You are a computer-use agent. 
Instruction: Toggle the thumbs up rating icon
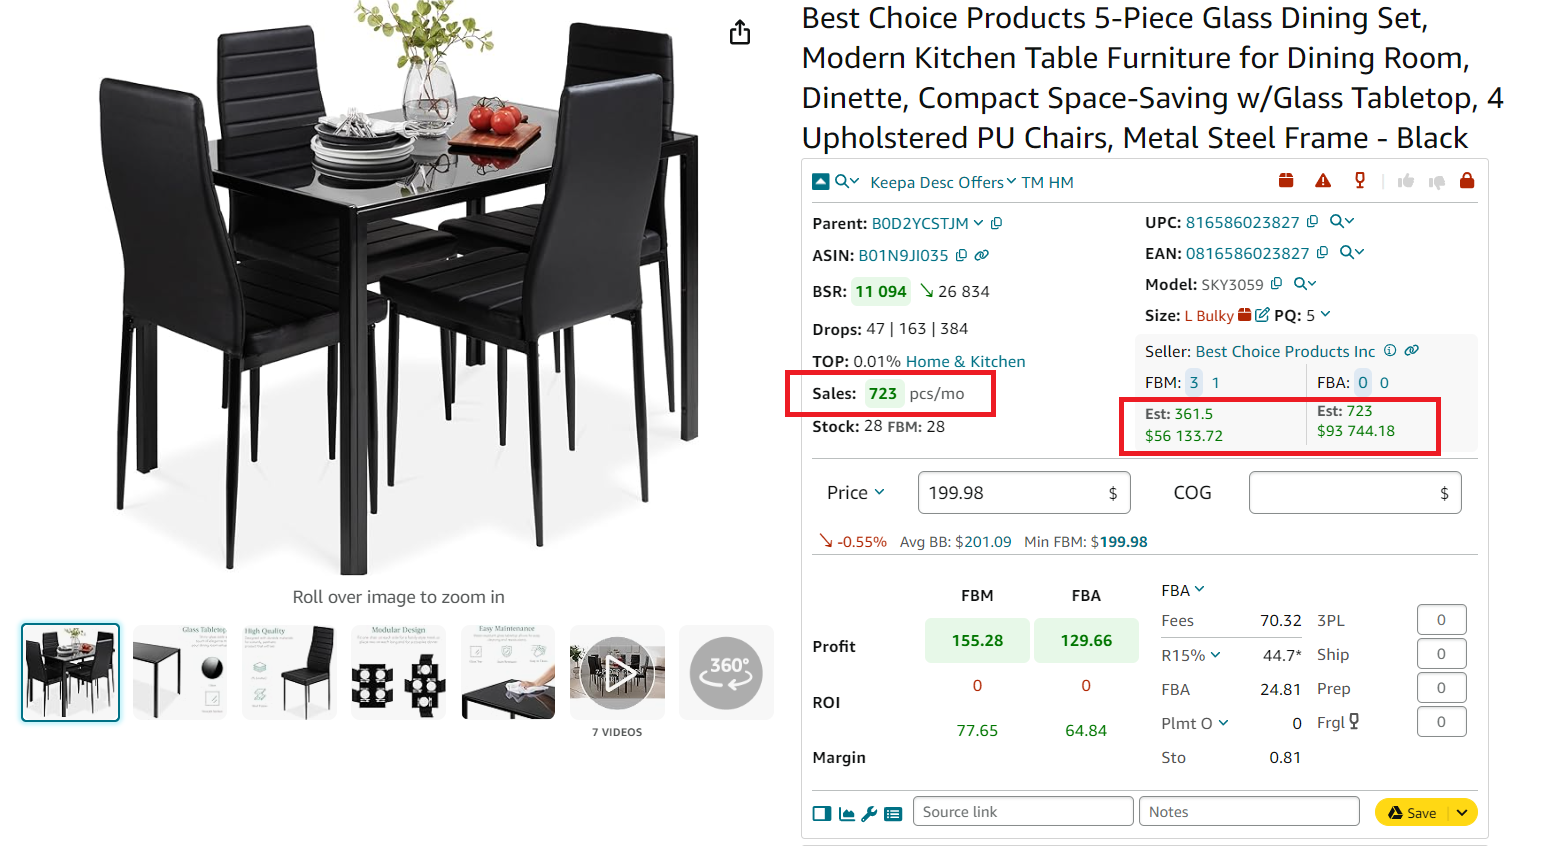(x=1405, y=181)
